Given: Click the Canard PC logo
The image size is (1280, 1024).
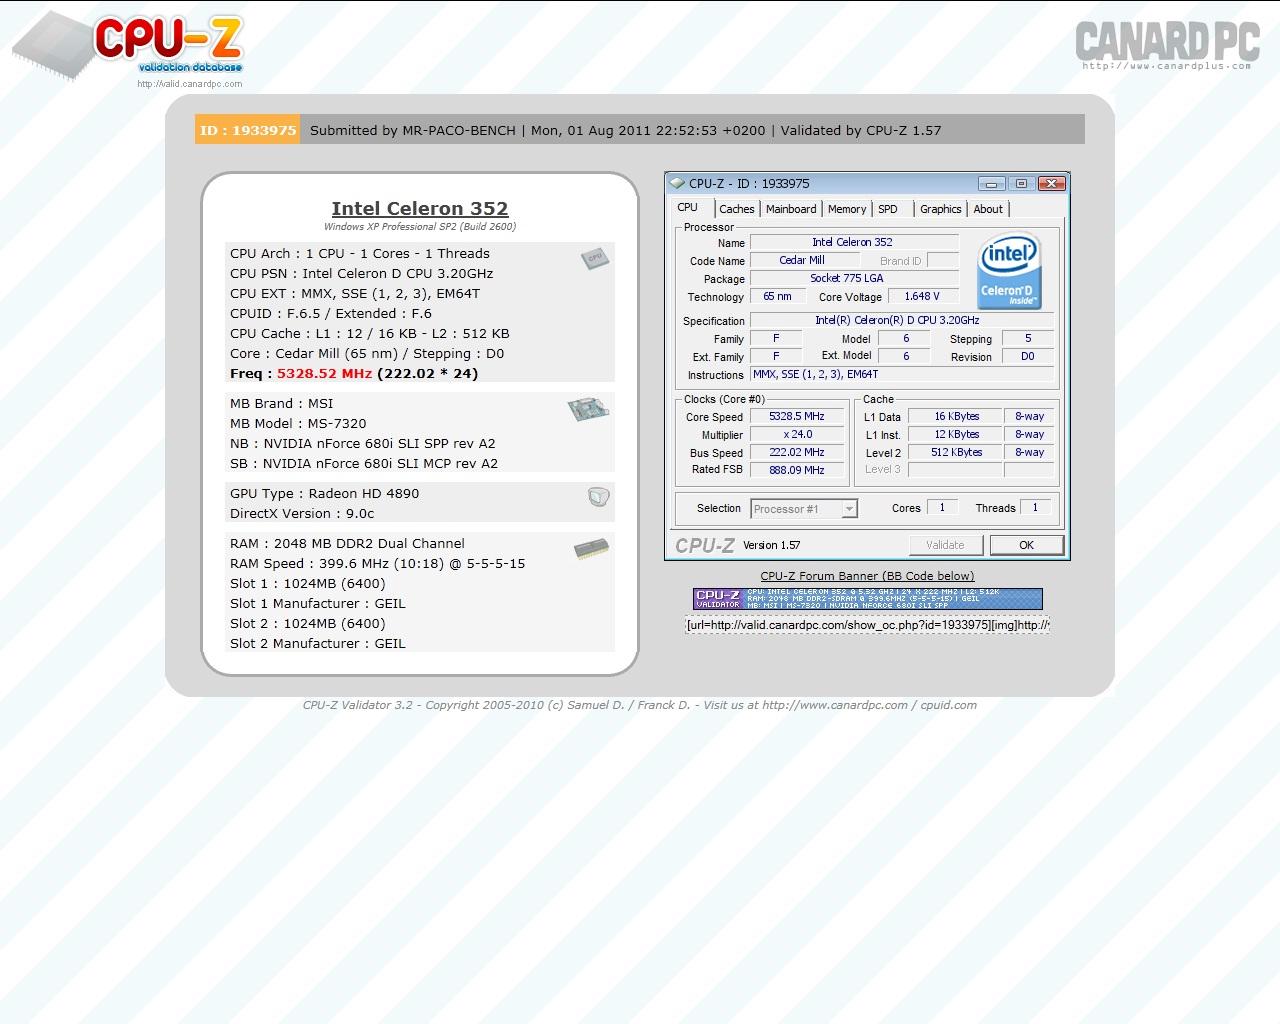Looking at the screenshot, I should click(1167, 46).
